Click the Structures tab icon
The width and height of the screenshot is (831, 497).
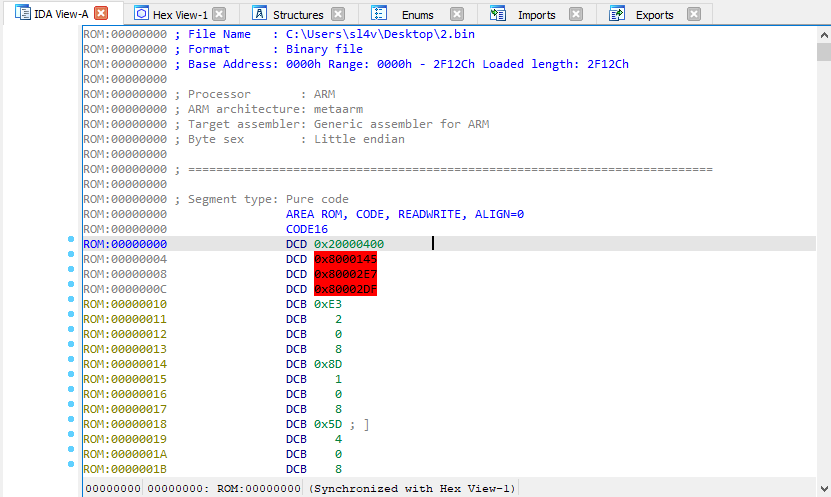coord(259,13)
